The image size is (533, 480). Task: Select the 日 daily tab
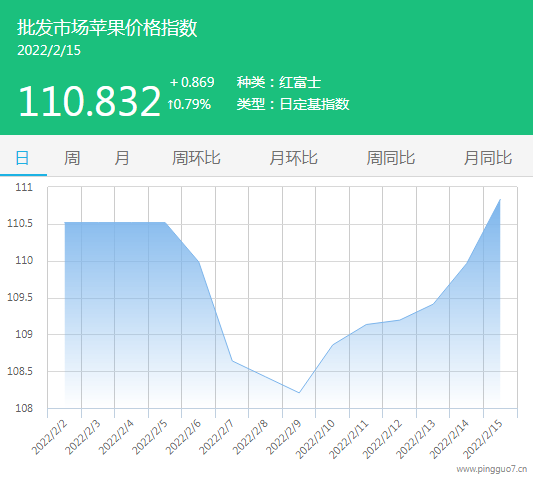pos(22,158)
